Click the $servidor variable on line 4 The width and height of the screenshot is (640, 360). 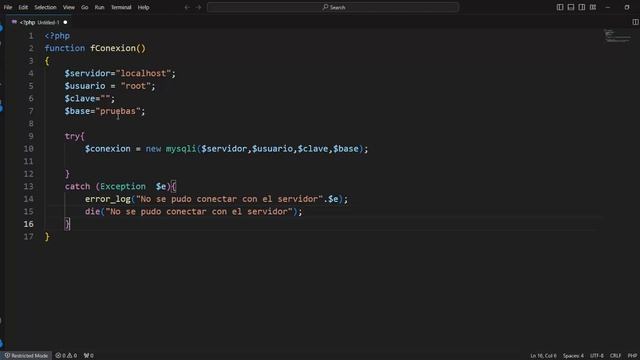[87, 73]
